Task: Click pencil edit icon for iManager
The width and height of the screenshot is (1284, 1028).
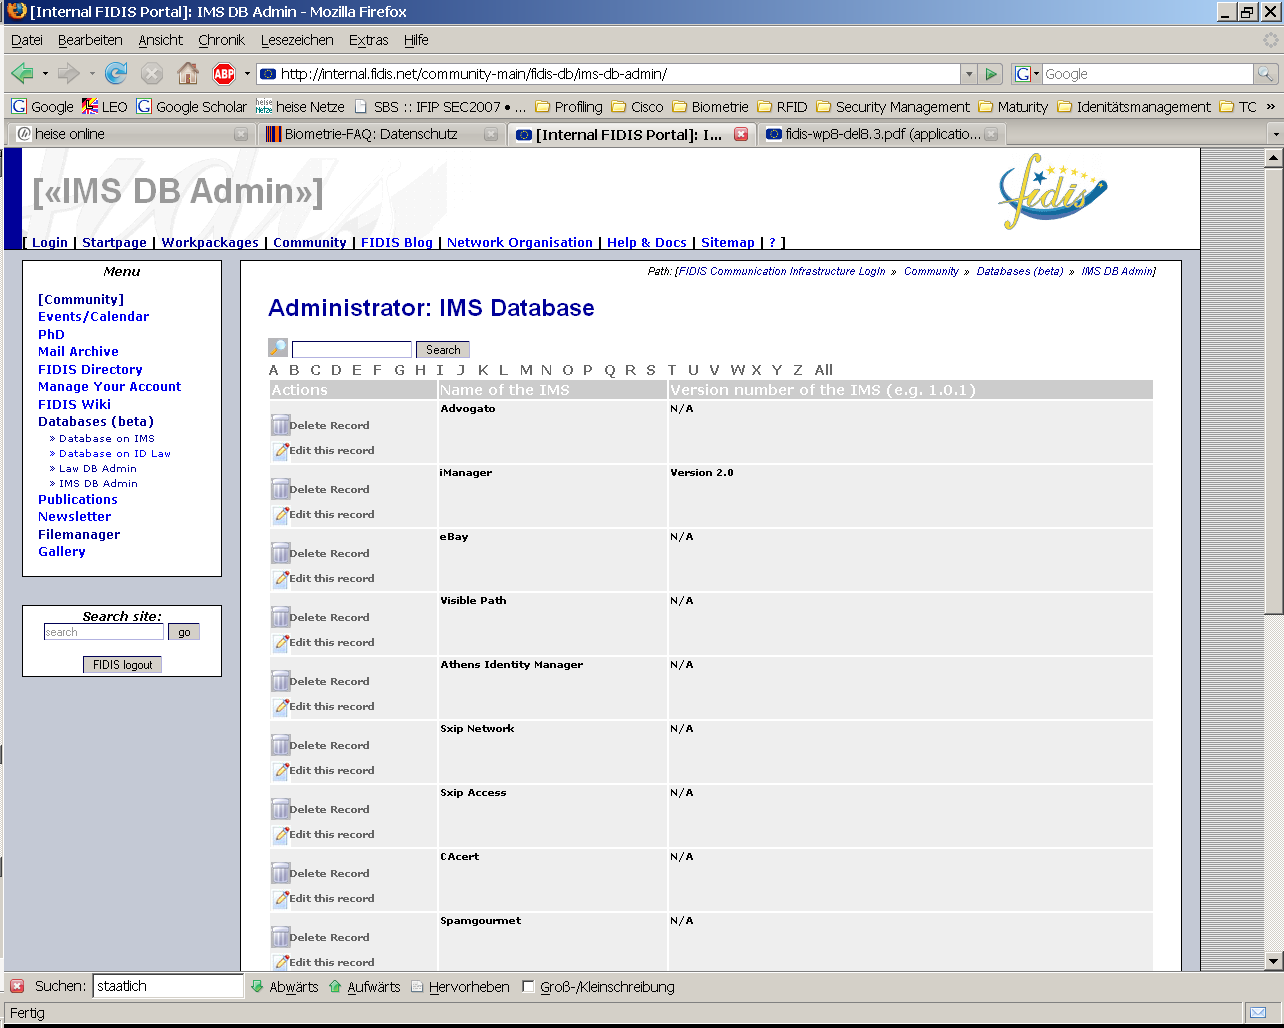Action: pos(281,515)
